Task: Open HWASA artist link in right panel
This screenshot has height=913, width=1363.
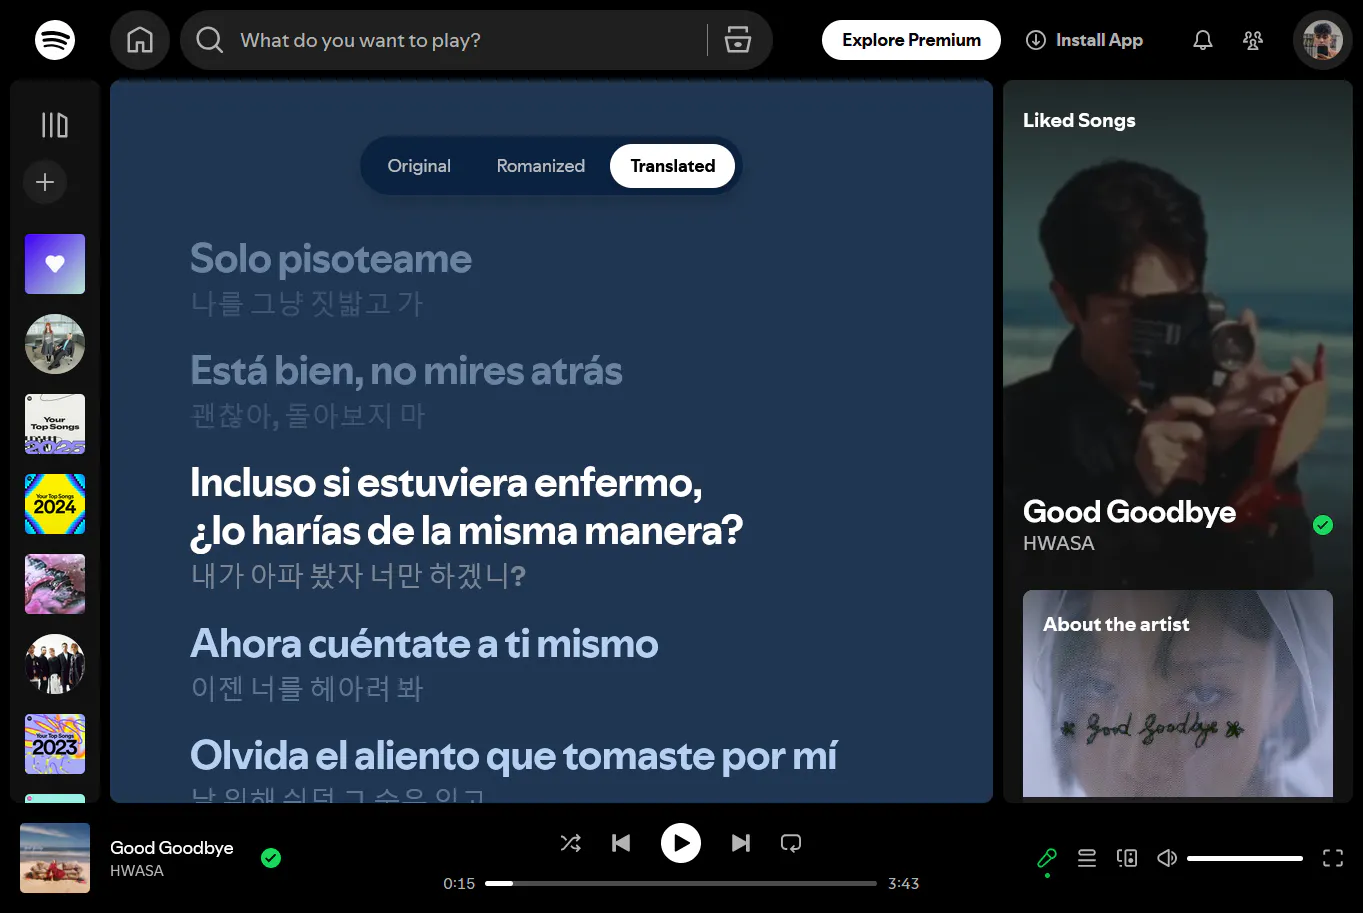Action: pyautogui.click(x=1058, y=543)
